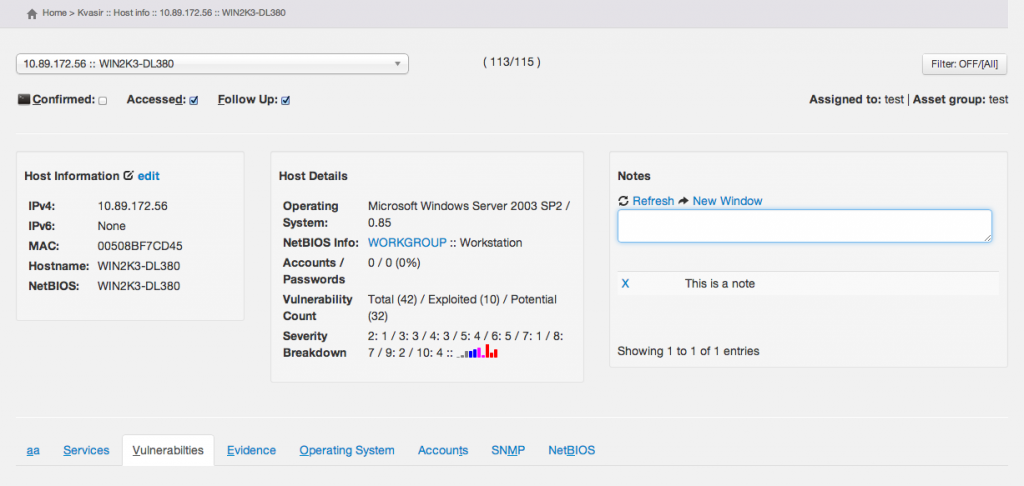Open the Accounts tab
The image size is (1024, 486).
(x=443, y=451)
